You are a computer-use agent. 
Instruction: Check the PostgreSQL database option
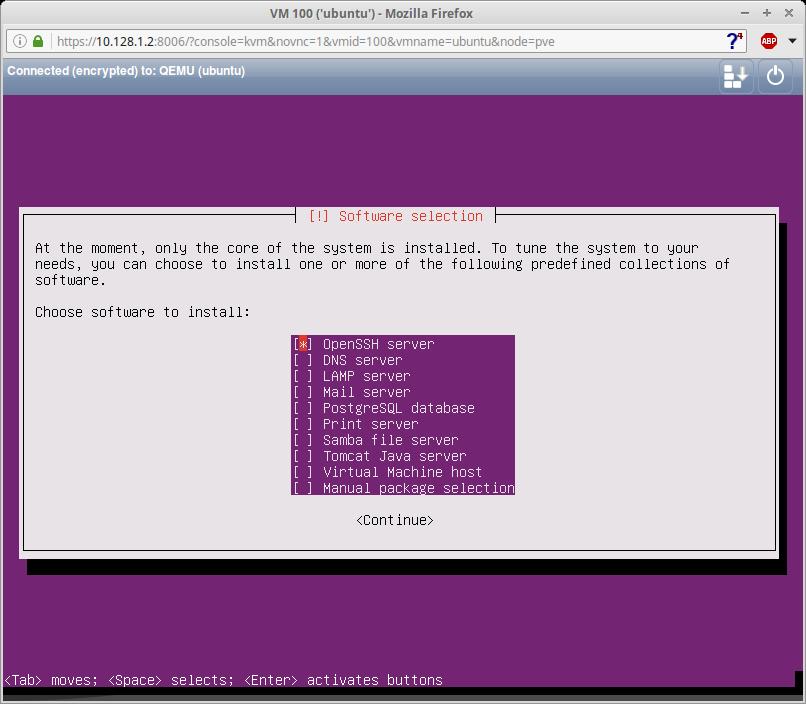pos(303,408)
